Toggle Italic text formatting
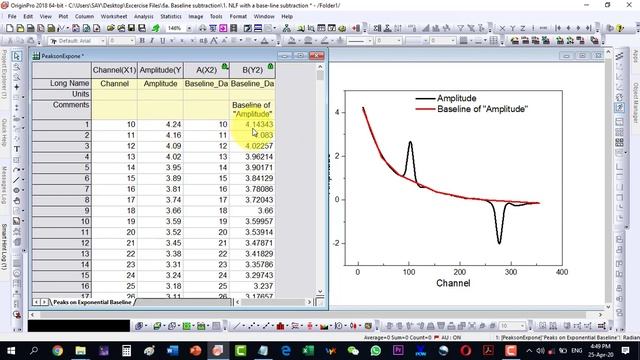Image resolution: width=640 pixels, height=360 pixels. [x=152, y=40]
